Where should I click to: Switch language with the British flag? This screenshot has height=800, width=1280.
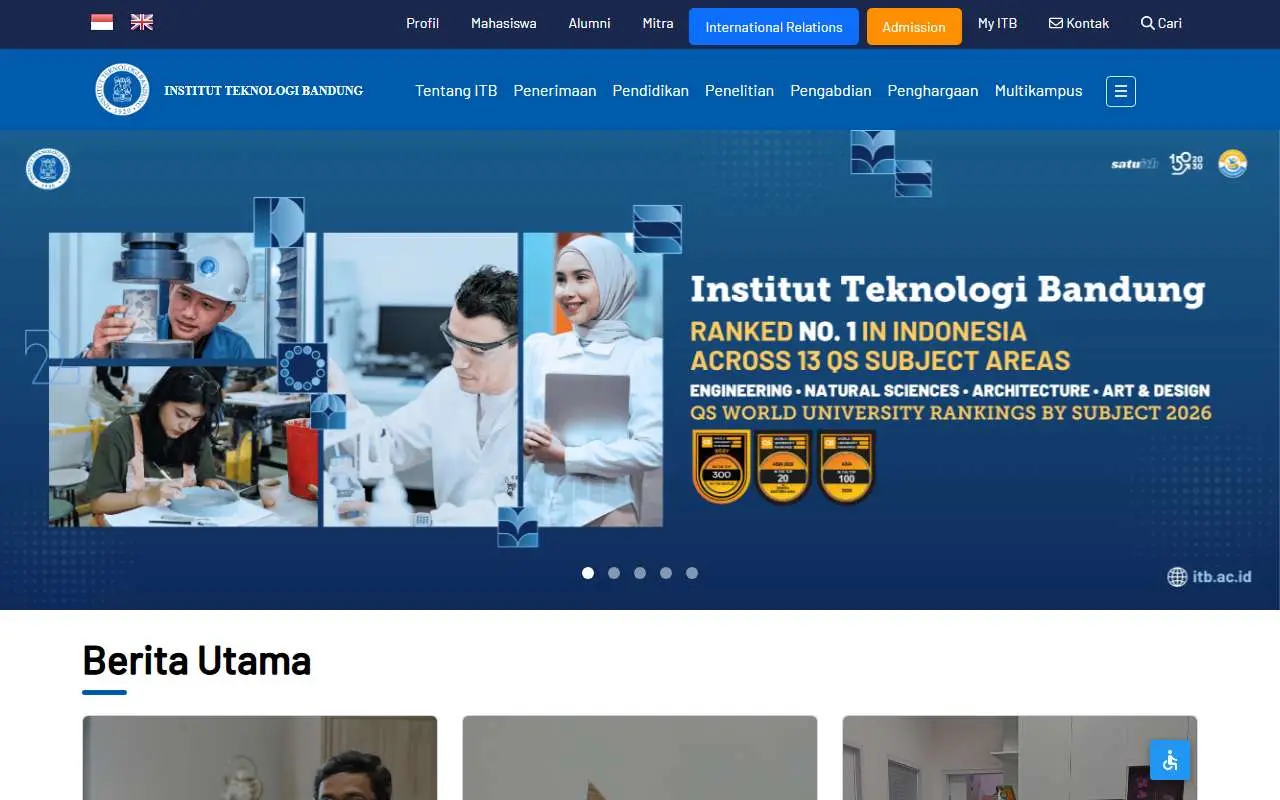pos(142,22)
